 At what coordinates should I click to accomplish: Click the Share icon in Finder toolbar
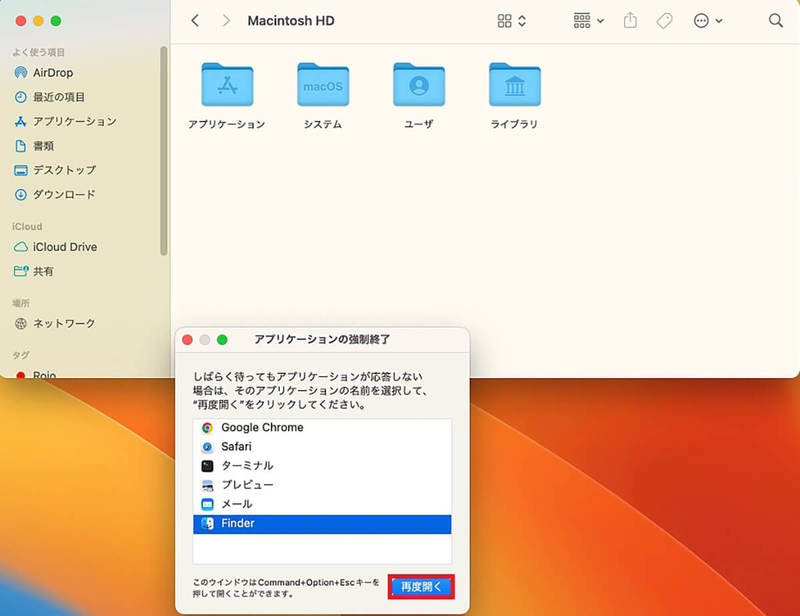click(x=630, y=20)
